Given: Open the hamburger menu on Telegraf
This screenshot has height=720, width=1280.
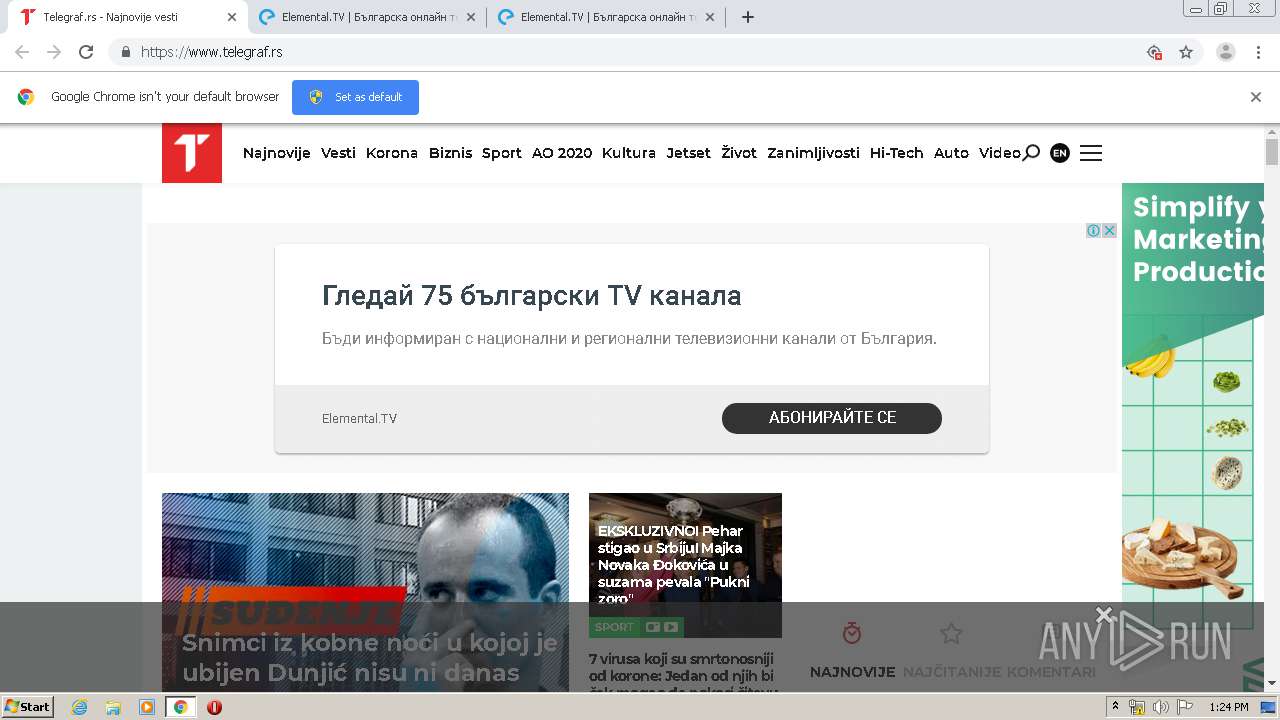Looking at the screenshot, I should 1091,153.
